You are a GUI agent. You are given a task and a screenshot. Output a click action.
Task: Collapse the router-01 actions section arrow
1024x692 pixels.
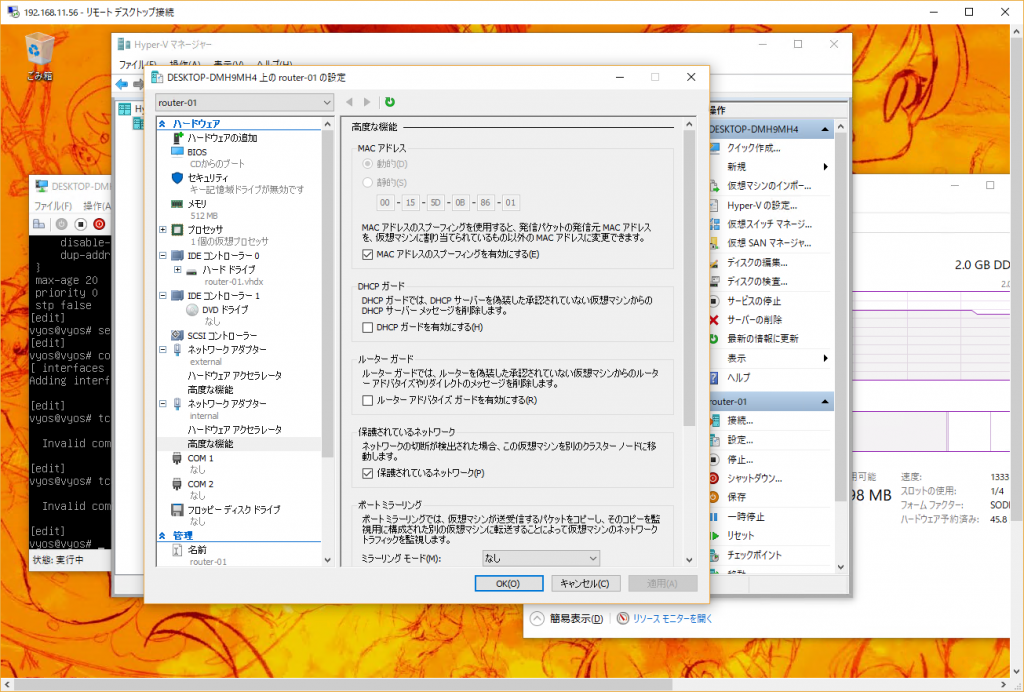[x=825, y=401]
